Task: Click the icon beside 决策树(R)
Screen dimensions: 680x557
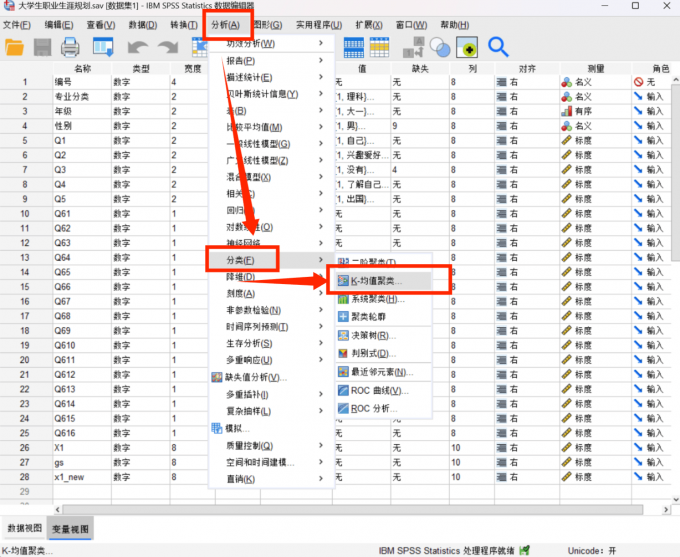Action: (x=343, y=335)
